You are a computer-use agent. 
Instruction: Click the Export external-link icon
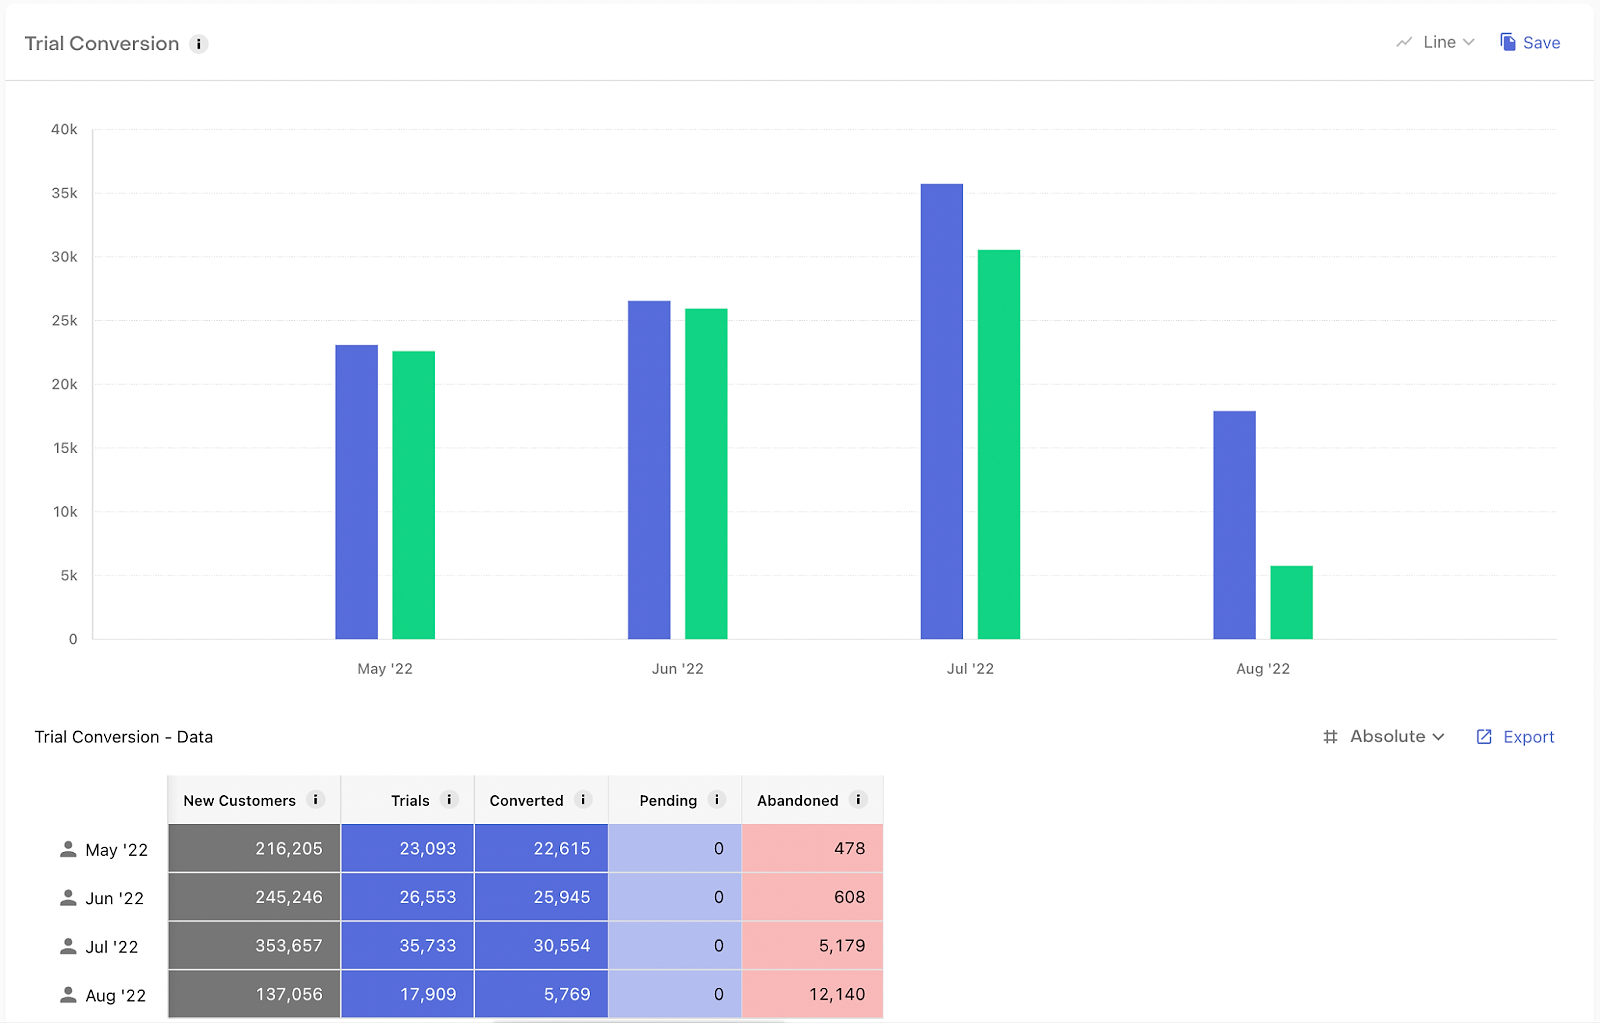point(1484,737)
